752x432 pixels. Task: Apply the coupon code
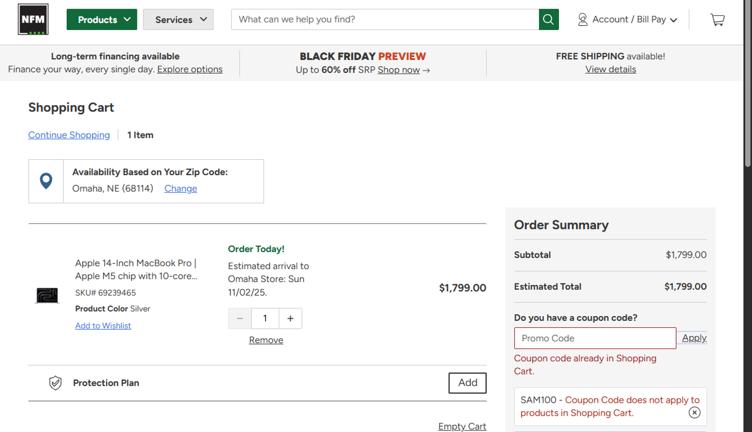pyautogui.click(x=694, y=338)
